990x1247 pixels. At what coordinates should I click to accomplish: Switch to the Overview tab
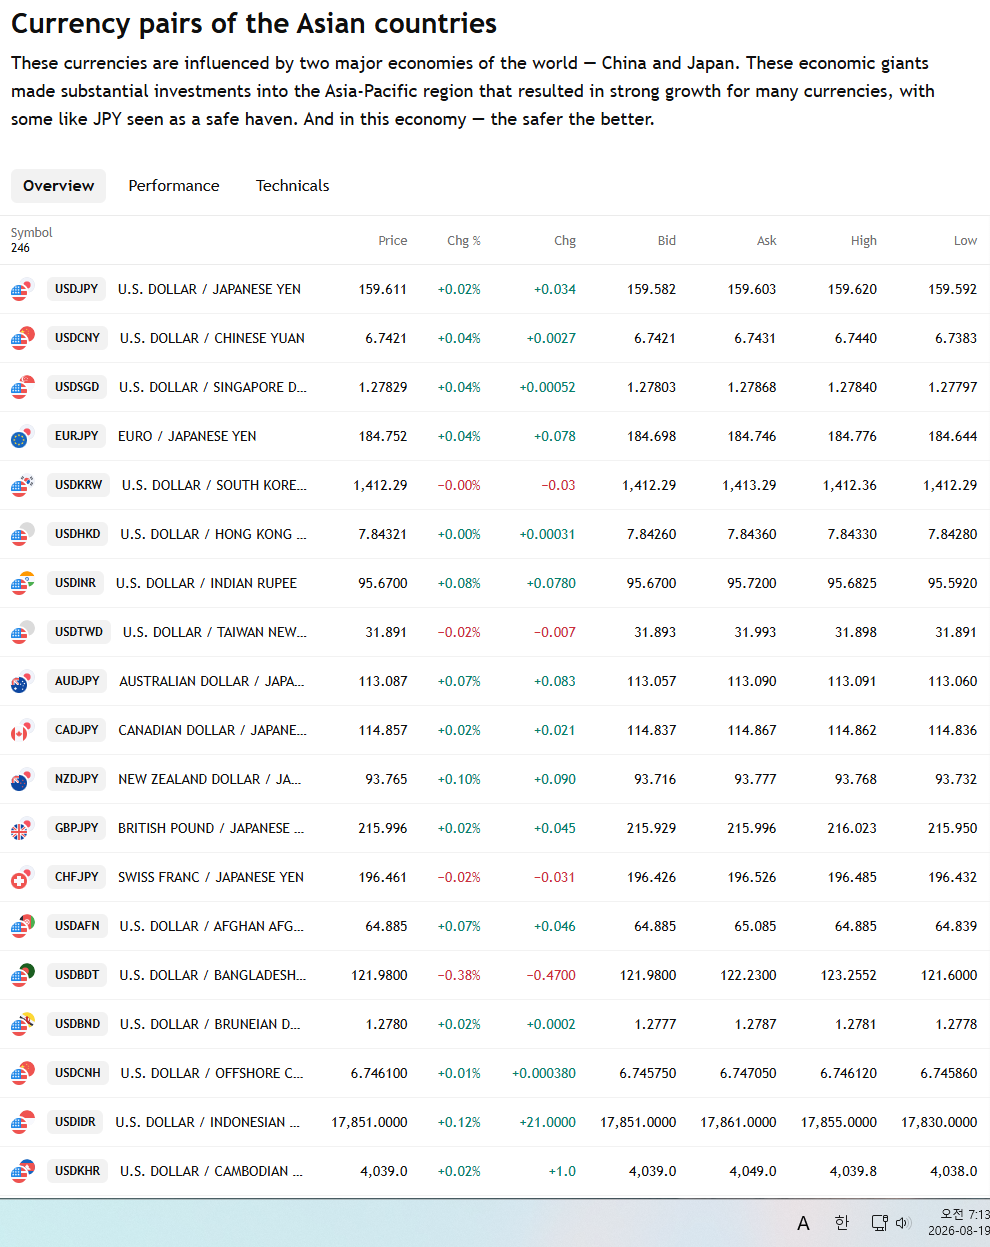click(x=58, y=186)
